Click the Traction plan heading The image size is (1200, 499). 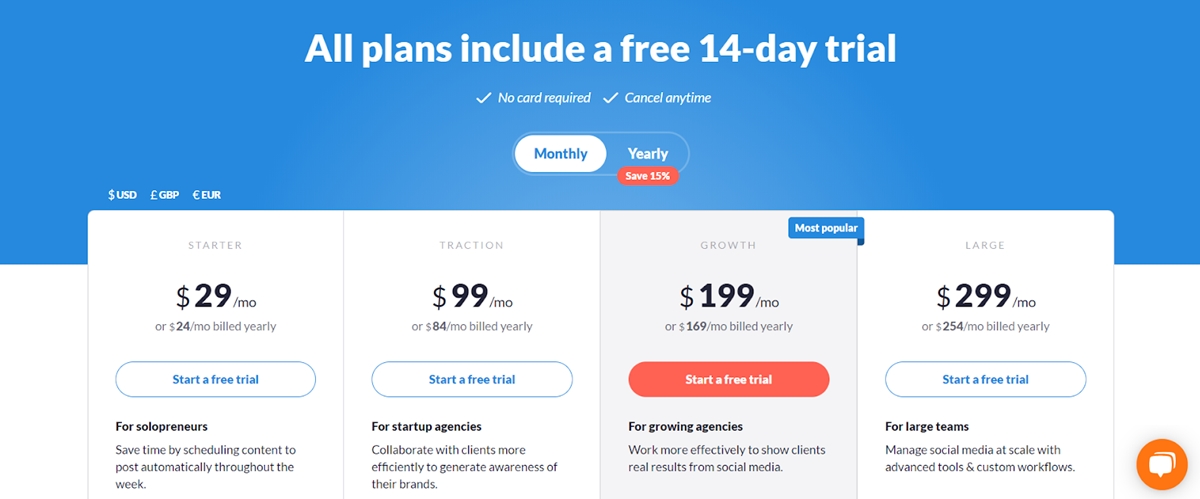[x=472, y=245]
